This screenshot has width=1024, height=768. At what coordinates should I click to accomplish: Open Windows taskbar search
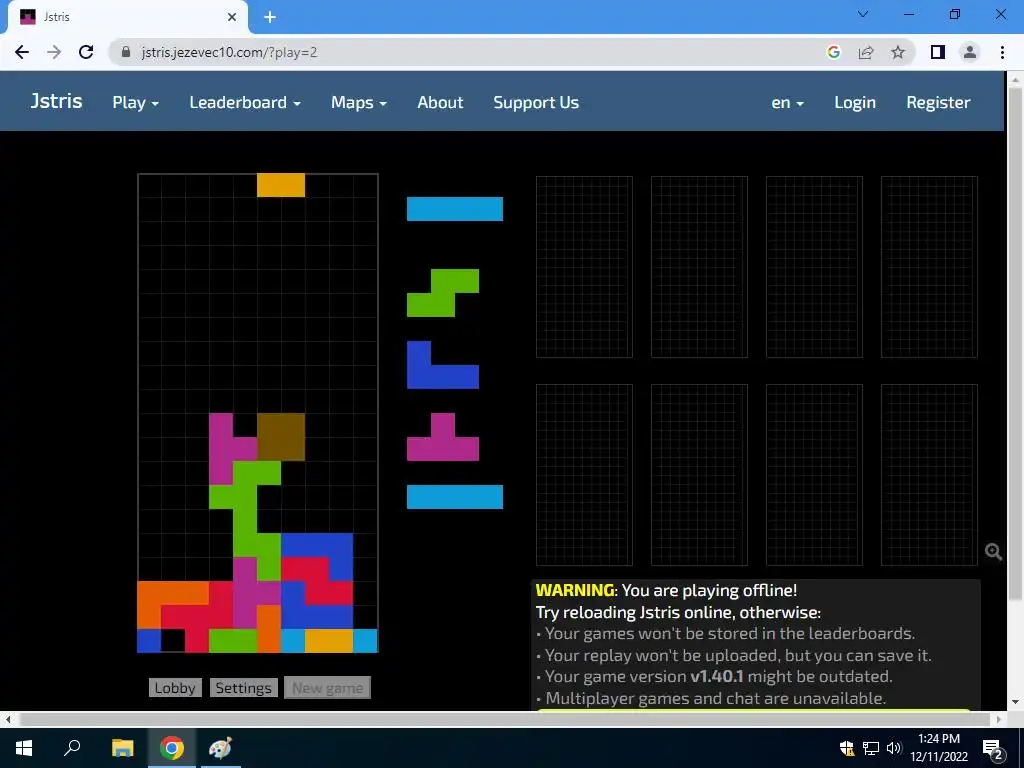point(72,748)
